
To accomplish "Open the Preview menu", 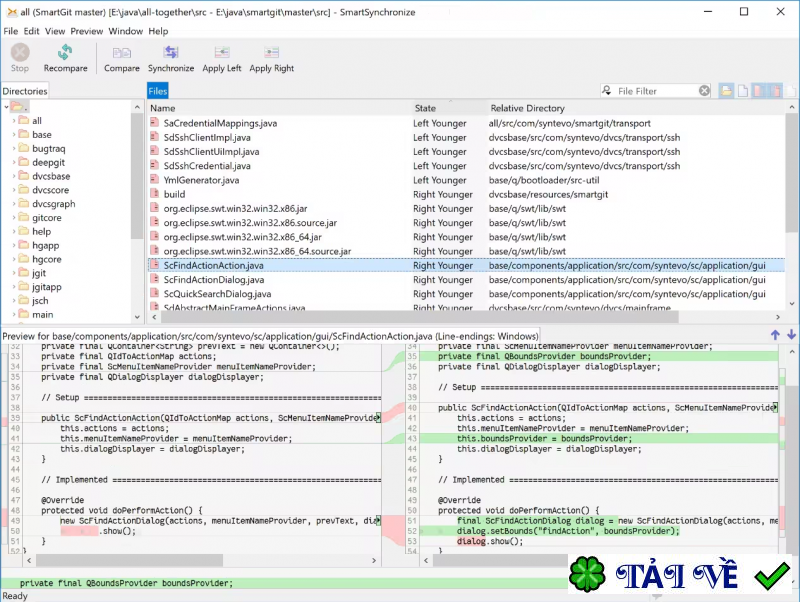I will pos(86,31).
